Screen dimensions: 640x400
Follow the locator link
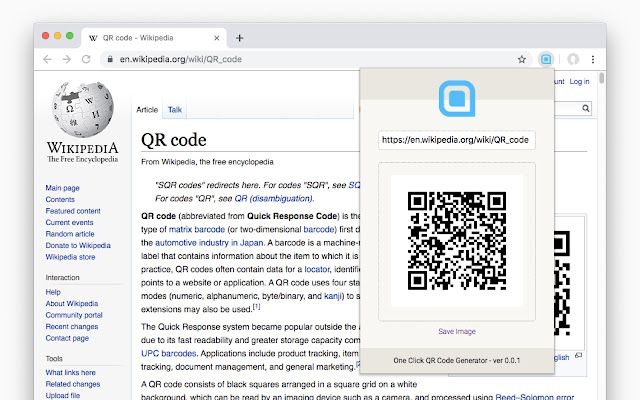point(317,269)
